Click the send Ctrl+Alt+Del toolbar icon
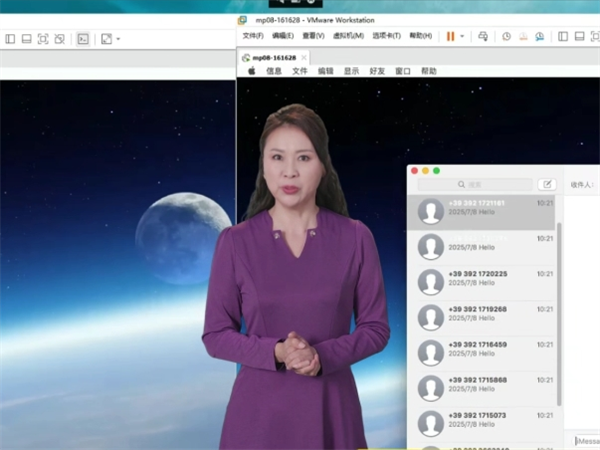This screenshot has height=450, width=600. 483,36
